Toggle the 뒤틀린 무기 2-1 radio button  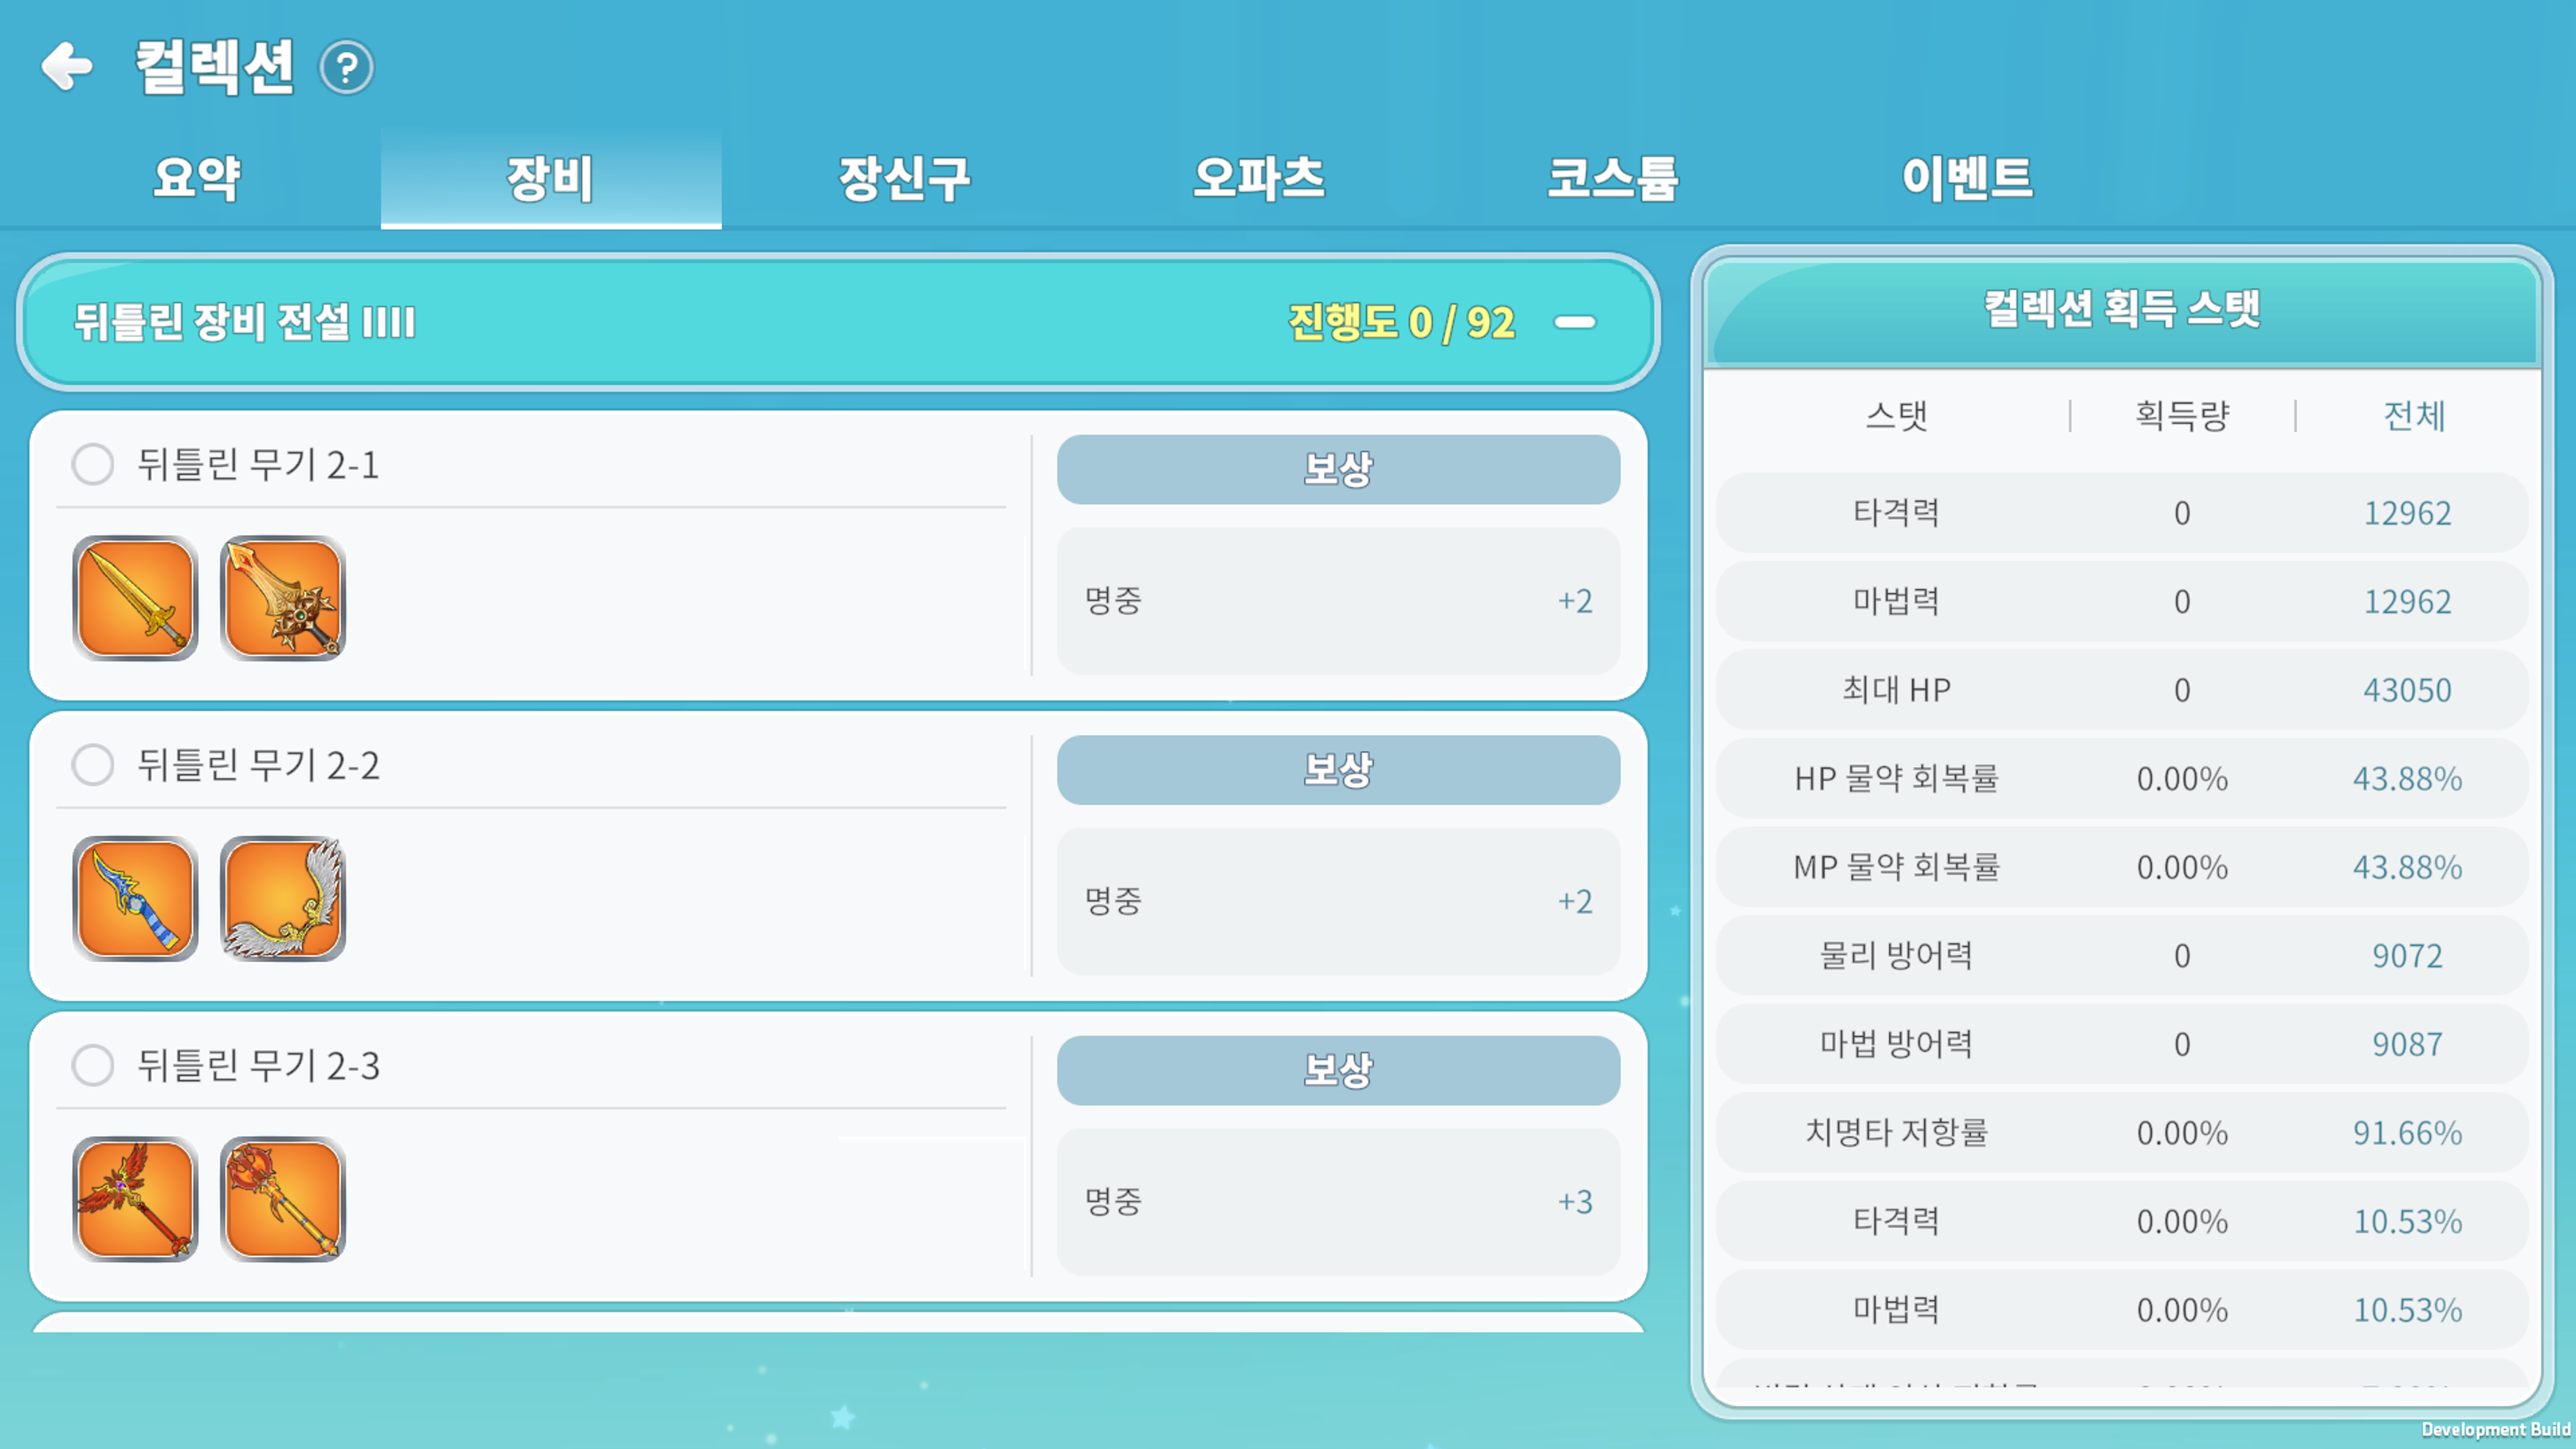[93, 464]
